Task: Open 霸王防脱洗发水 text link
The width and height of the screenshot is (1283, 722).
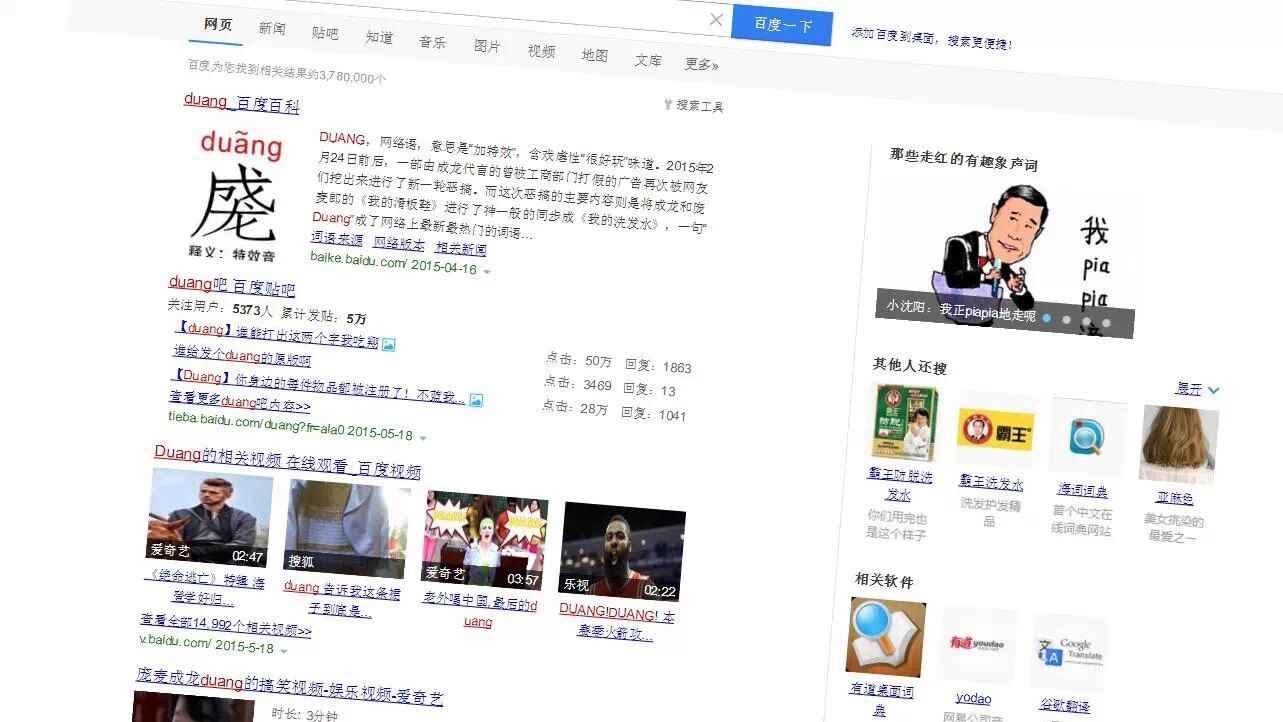Action: (x=899, y=484)
